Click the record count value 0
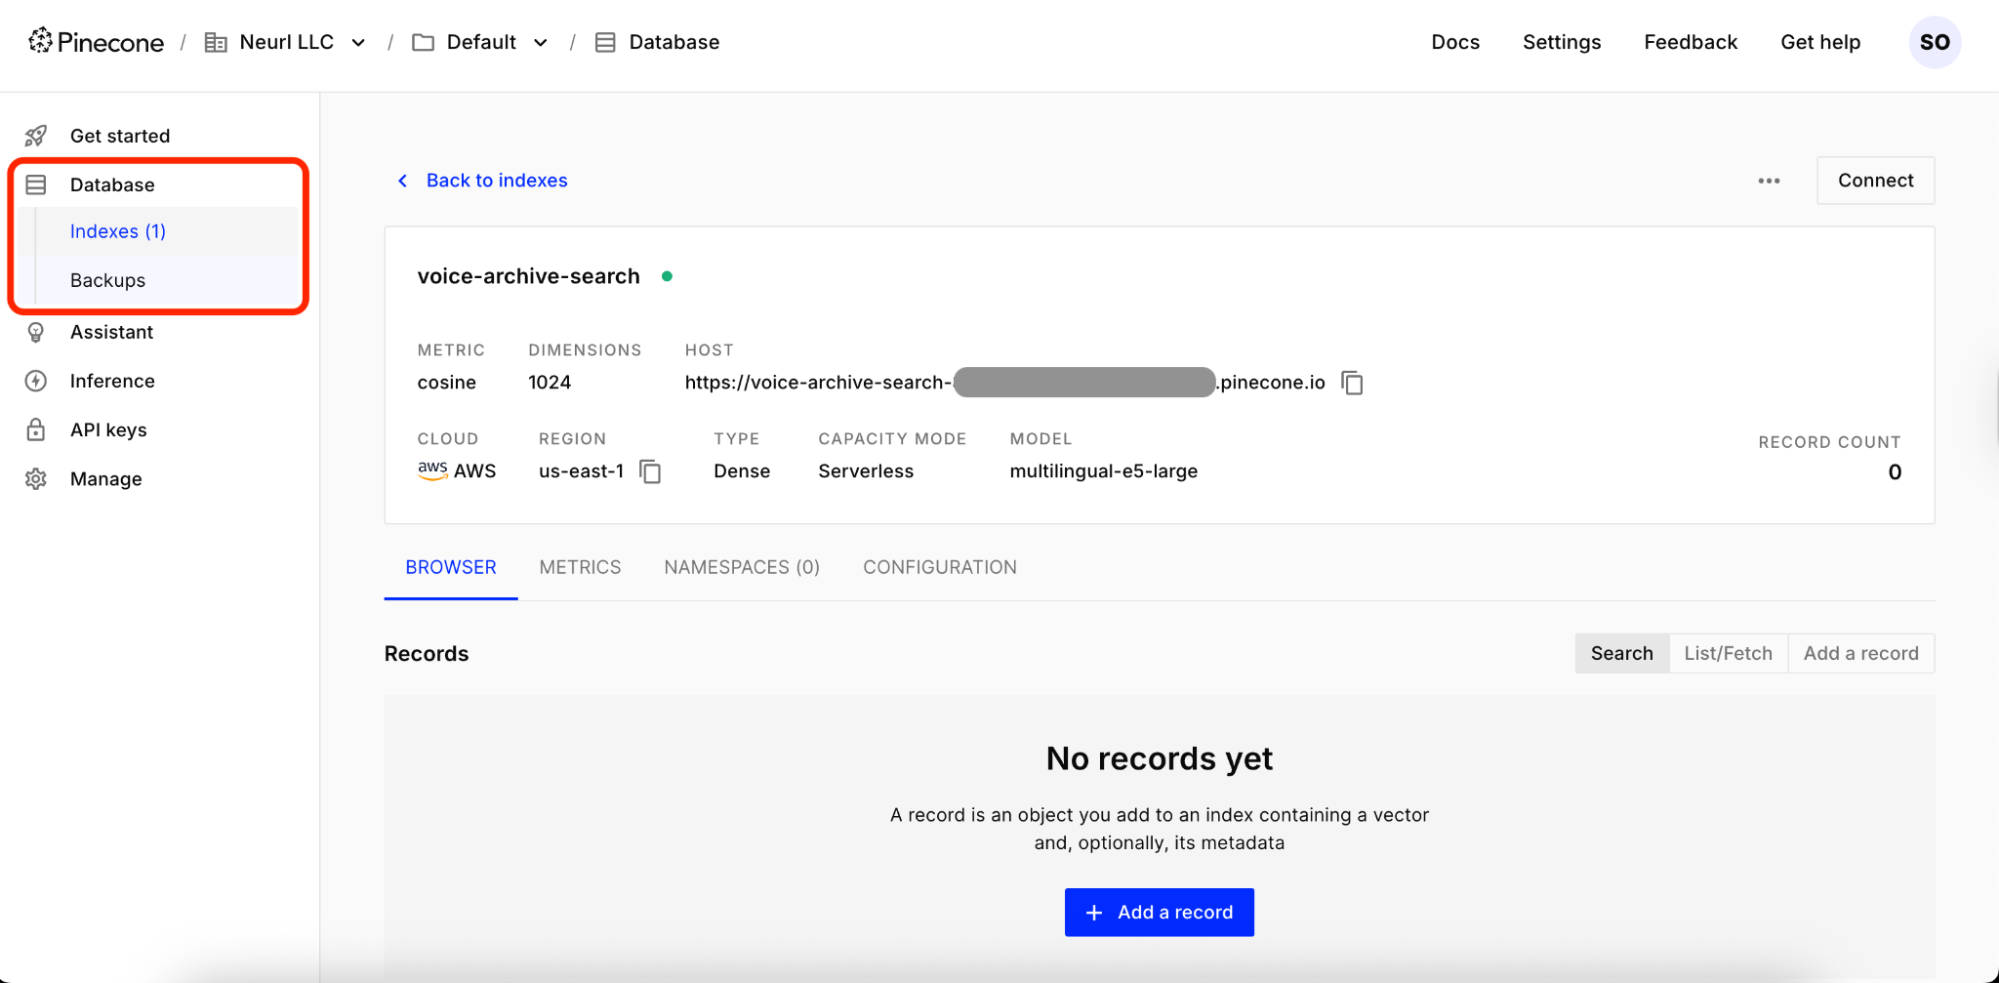Viewport: 1999px width, 983px height. tap(1894, 473)
